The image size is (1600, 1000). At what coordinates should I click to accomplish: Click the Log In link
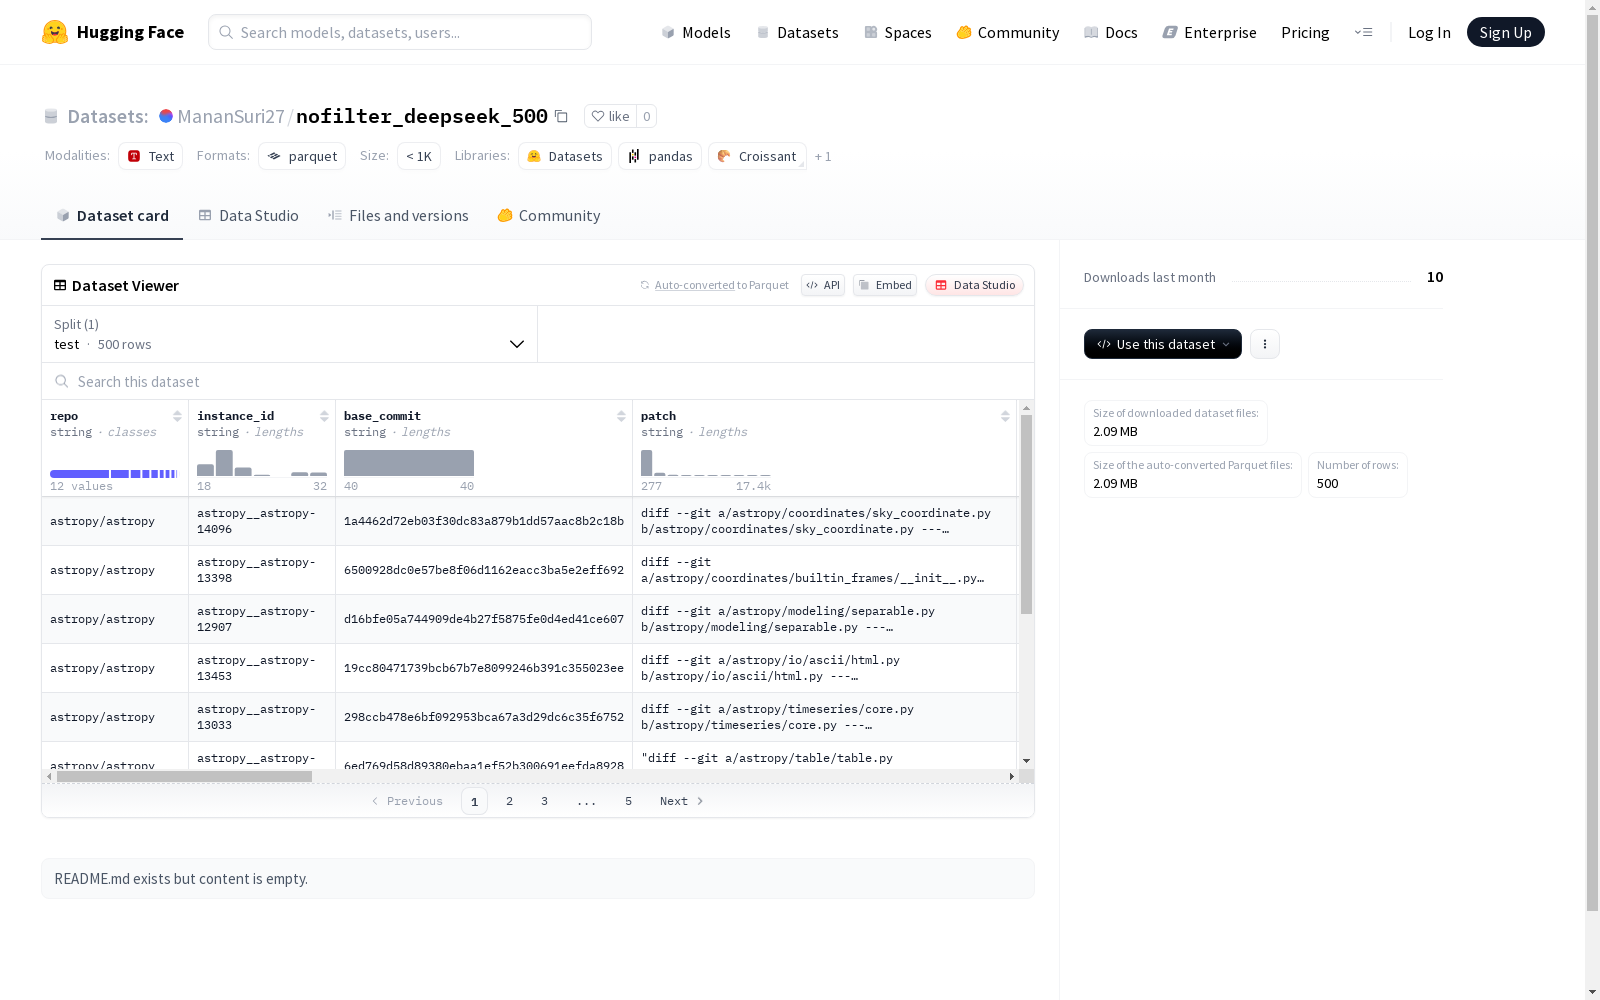click(x=1429, y=32)
